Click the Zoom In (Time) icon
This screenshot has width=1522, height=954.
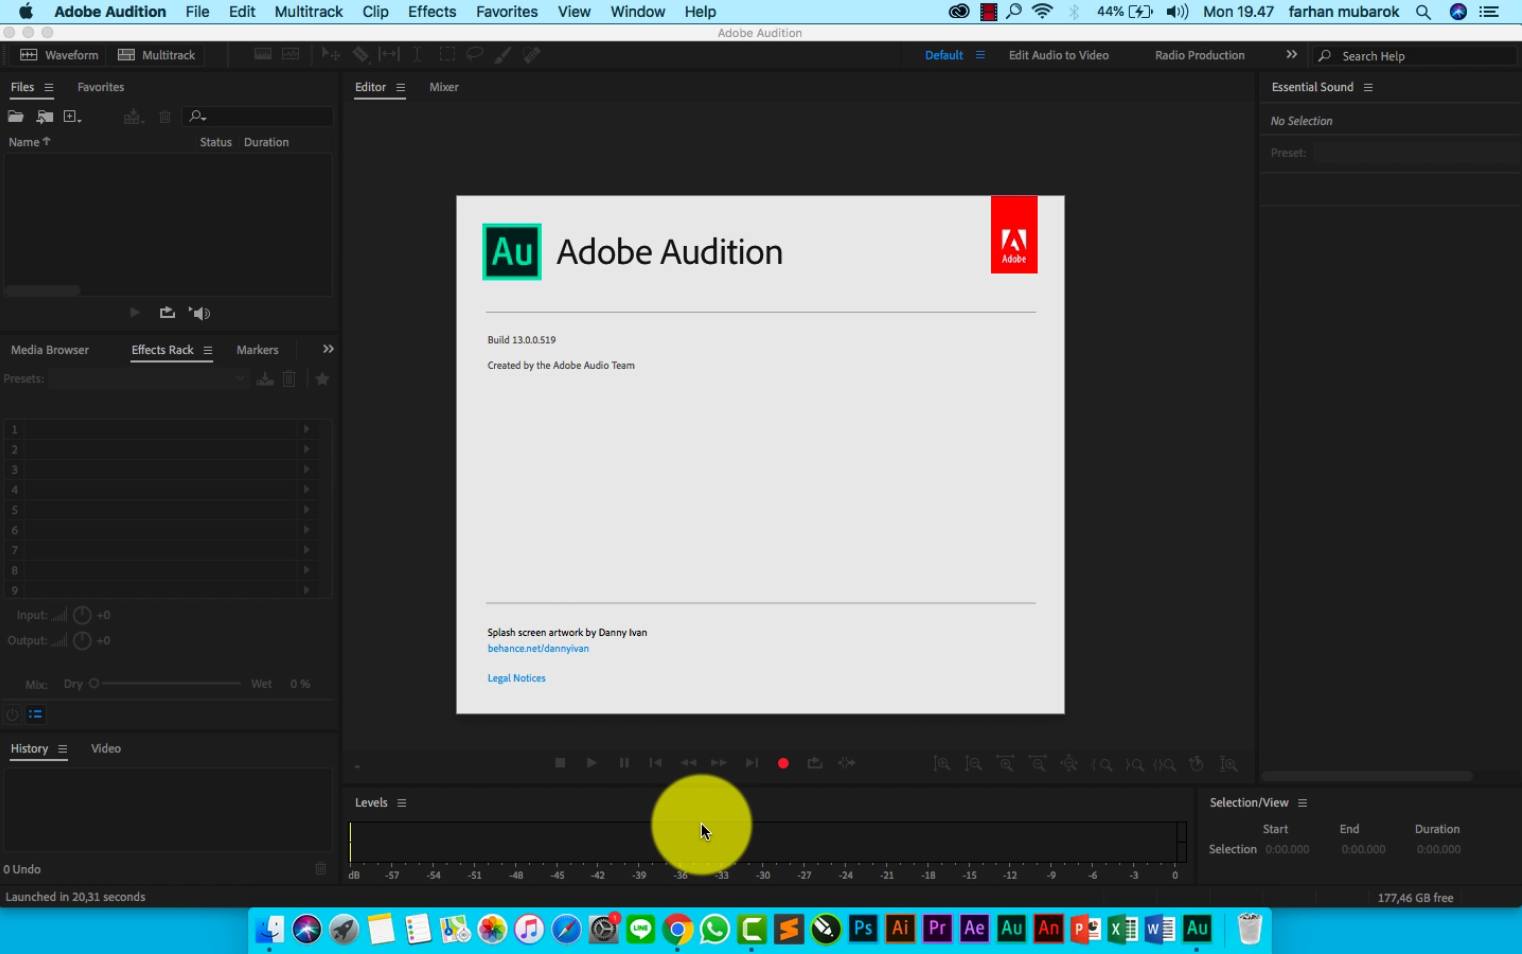1006,764
